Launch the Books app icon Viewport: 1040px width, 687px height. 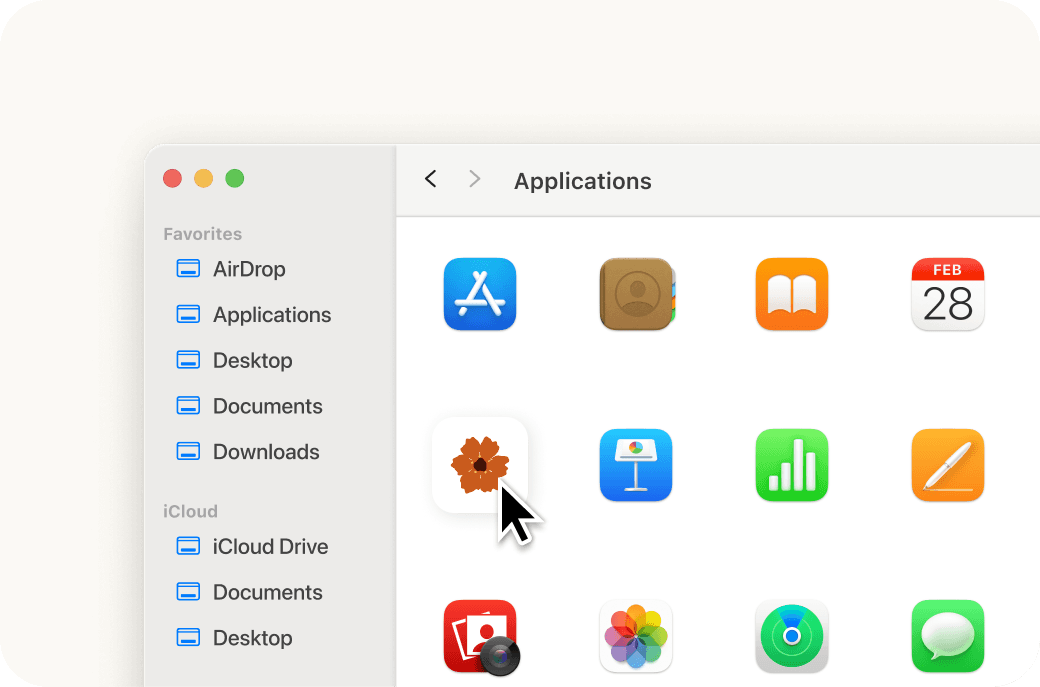[792, 294]
